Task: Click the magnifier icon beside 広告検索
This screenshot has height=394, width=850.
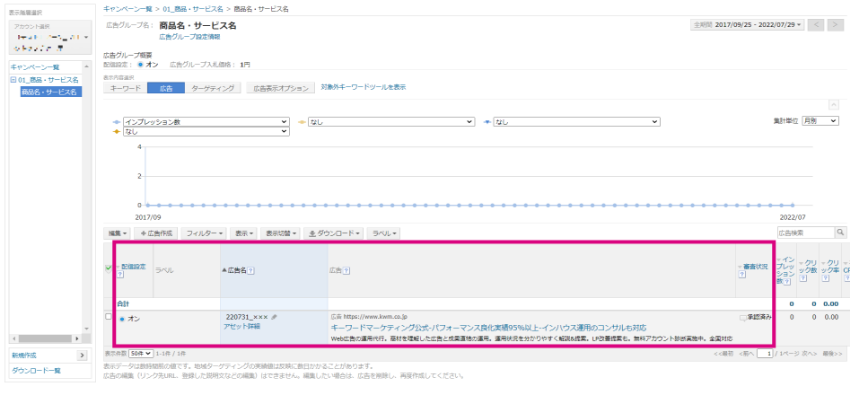Action: point(841,232)
